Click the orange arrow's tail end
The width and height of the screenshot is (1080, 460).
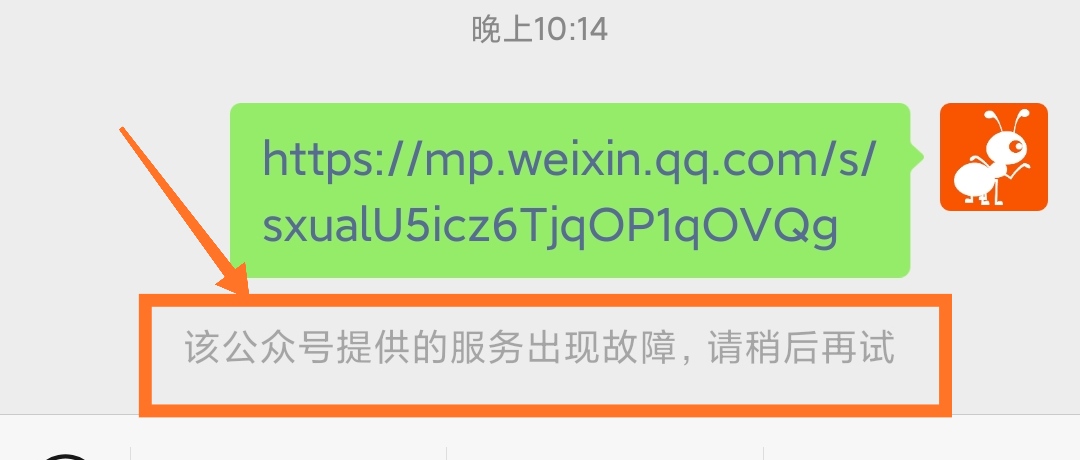pyautogui.click(x=124, y=132)
